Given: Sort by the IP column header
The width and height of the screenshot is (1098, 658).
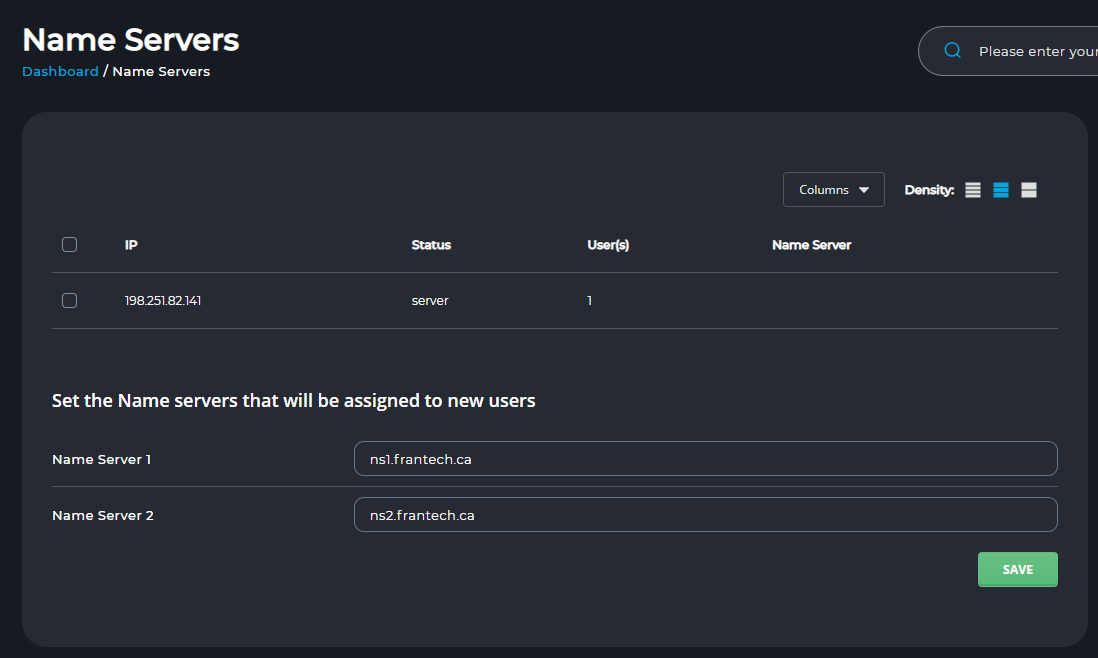Looking at the screenshot, I should pyautogui.click(x=131, y=245).
